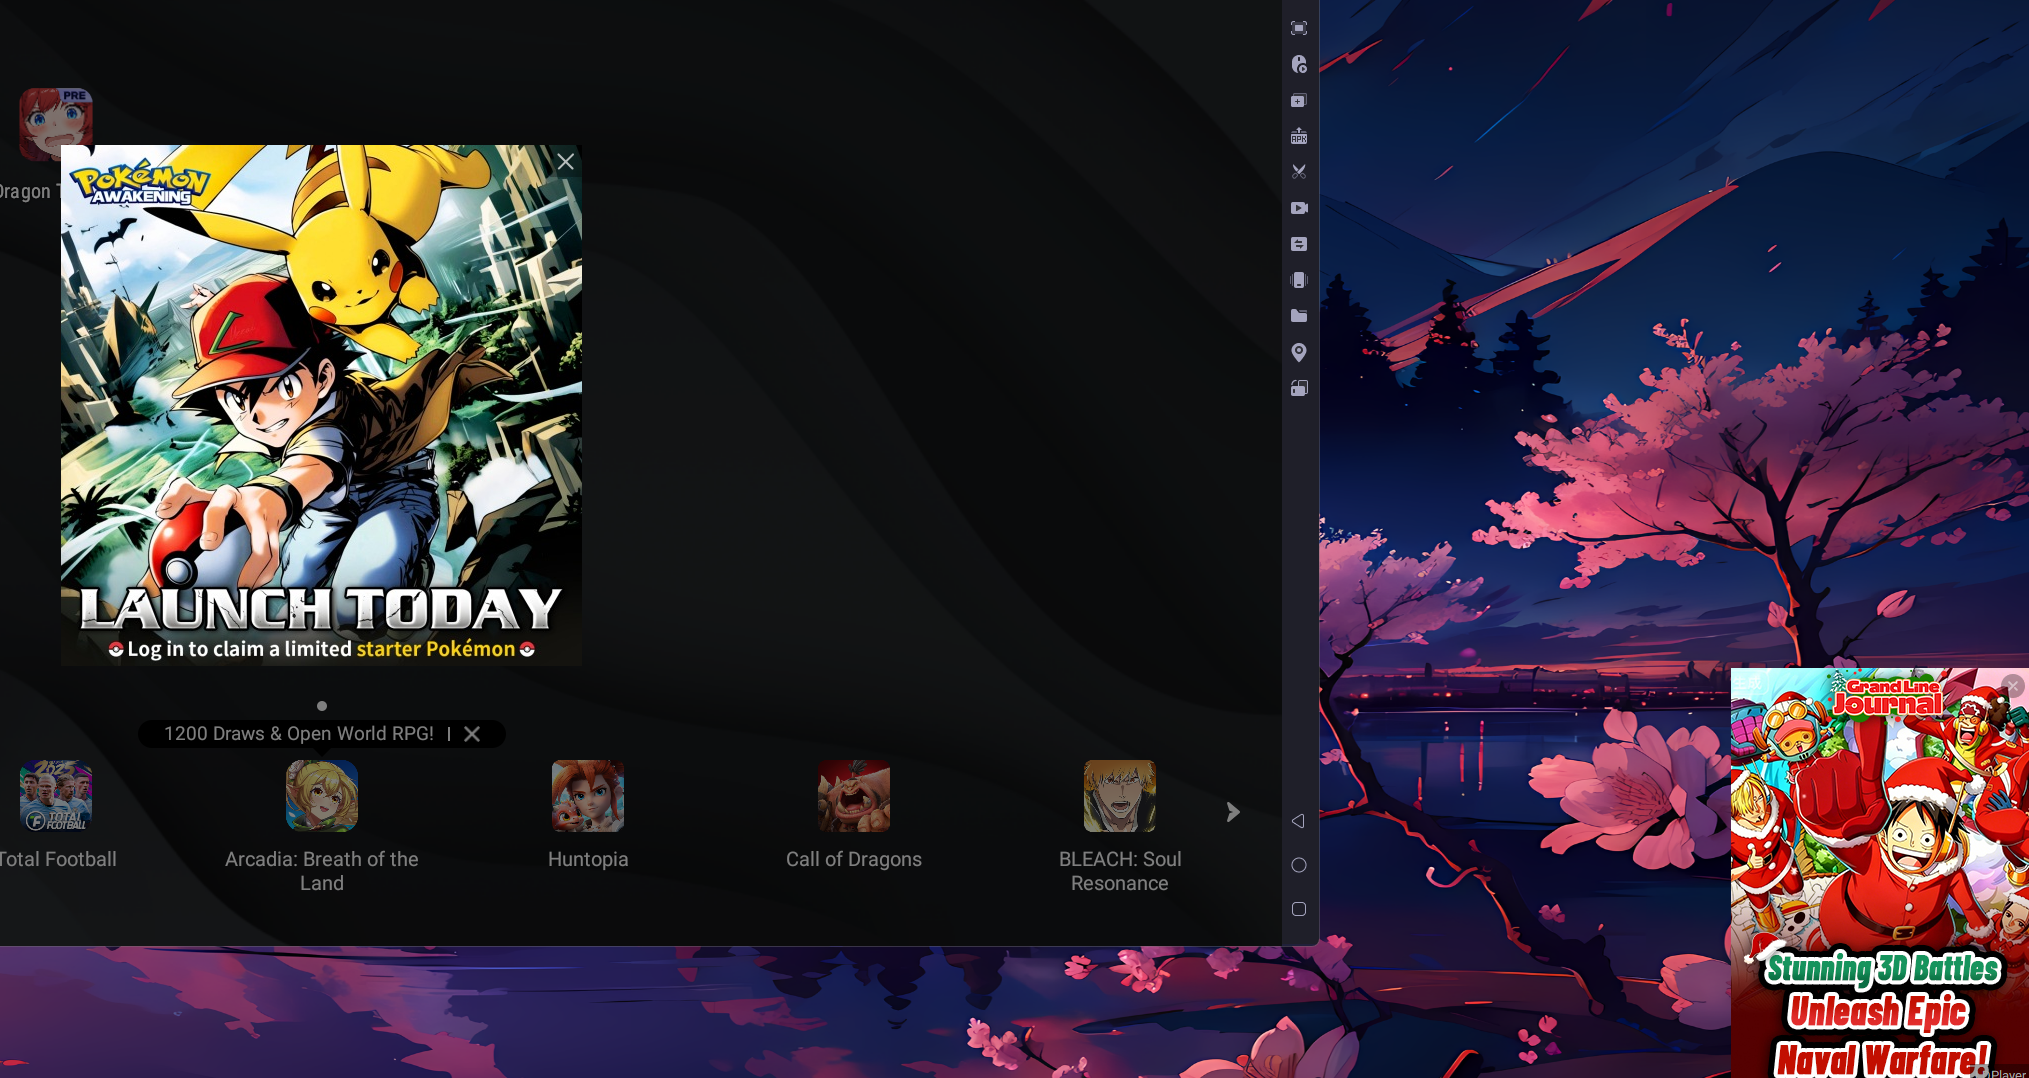Click the 'Total Football' label
Screen dimensions: 2029x1078
pos(58,859)
